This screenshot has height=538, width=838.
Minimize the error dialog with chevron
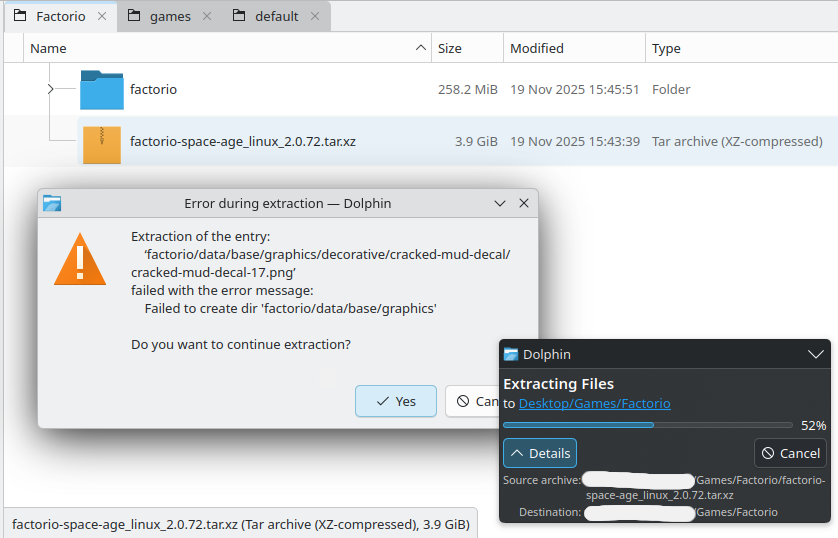[x=500, y=203]
